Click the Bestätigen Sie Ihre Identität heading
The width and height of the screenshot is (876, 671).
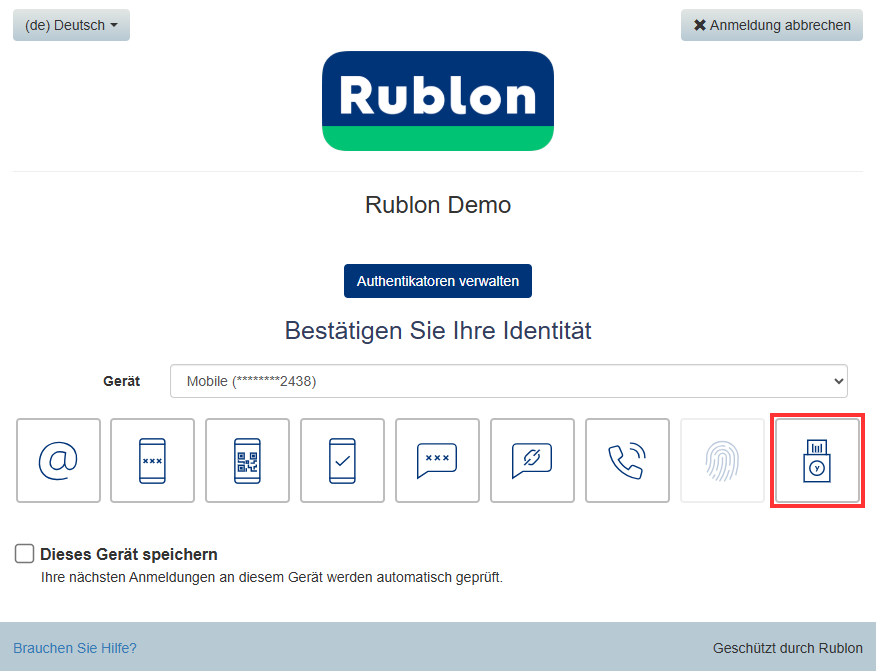(438, 330)
